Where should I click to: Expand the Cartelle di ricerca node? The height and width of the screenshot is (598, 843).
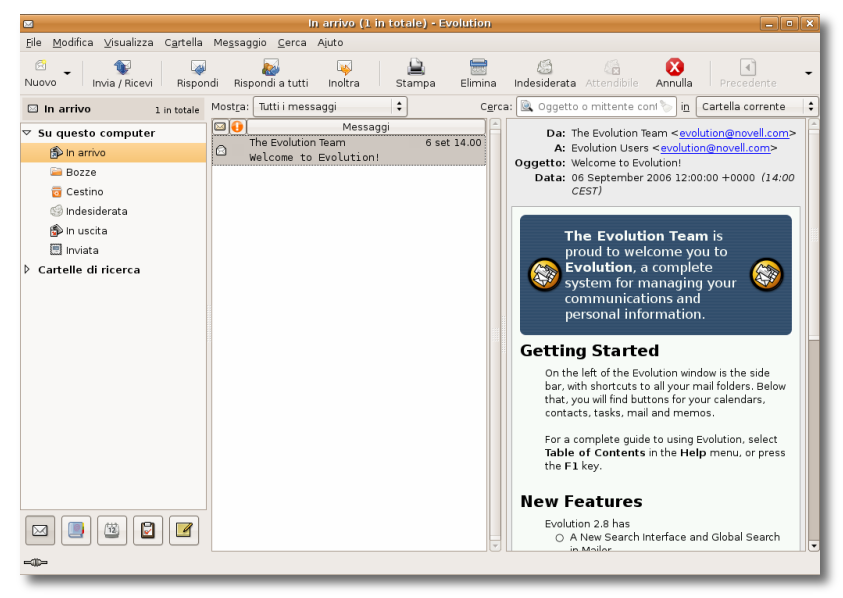[x=27, y=270]
